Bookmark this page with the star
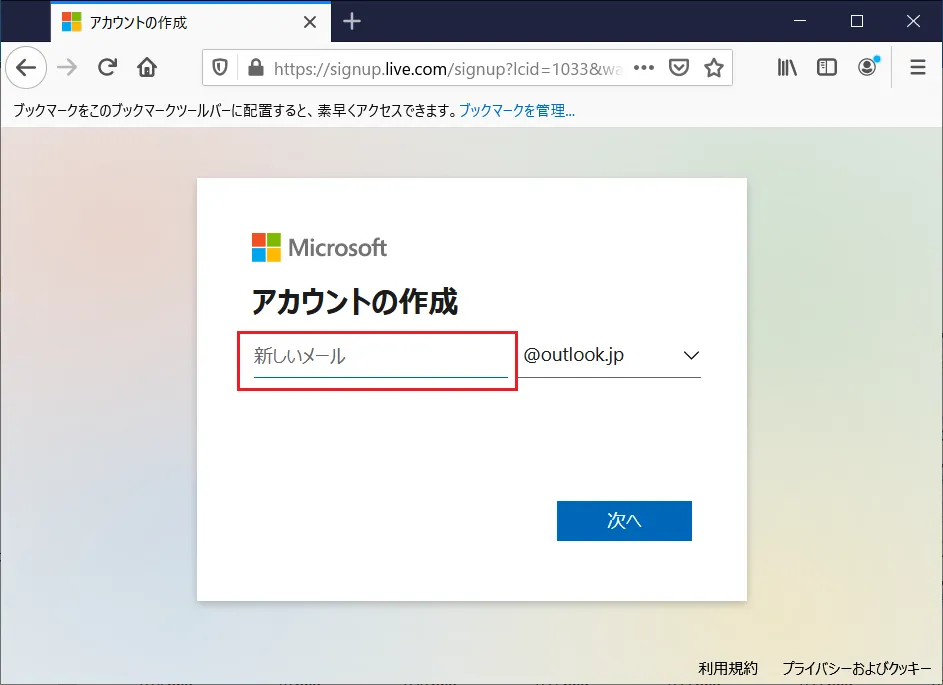943x685 pixels. point(714,68)
